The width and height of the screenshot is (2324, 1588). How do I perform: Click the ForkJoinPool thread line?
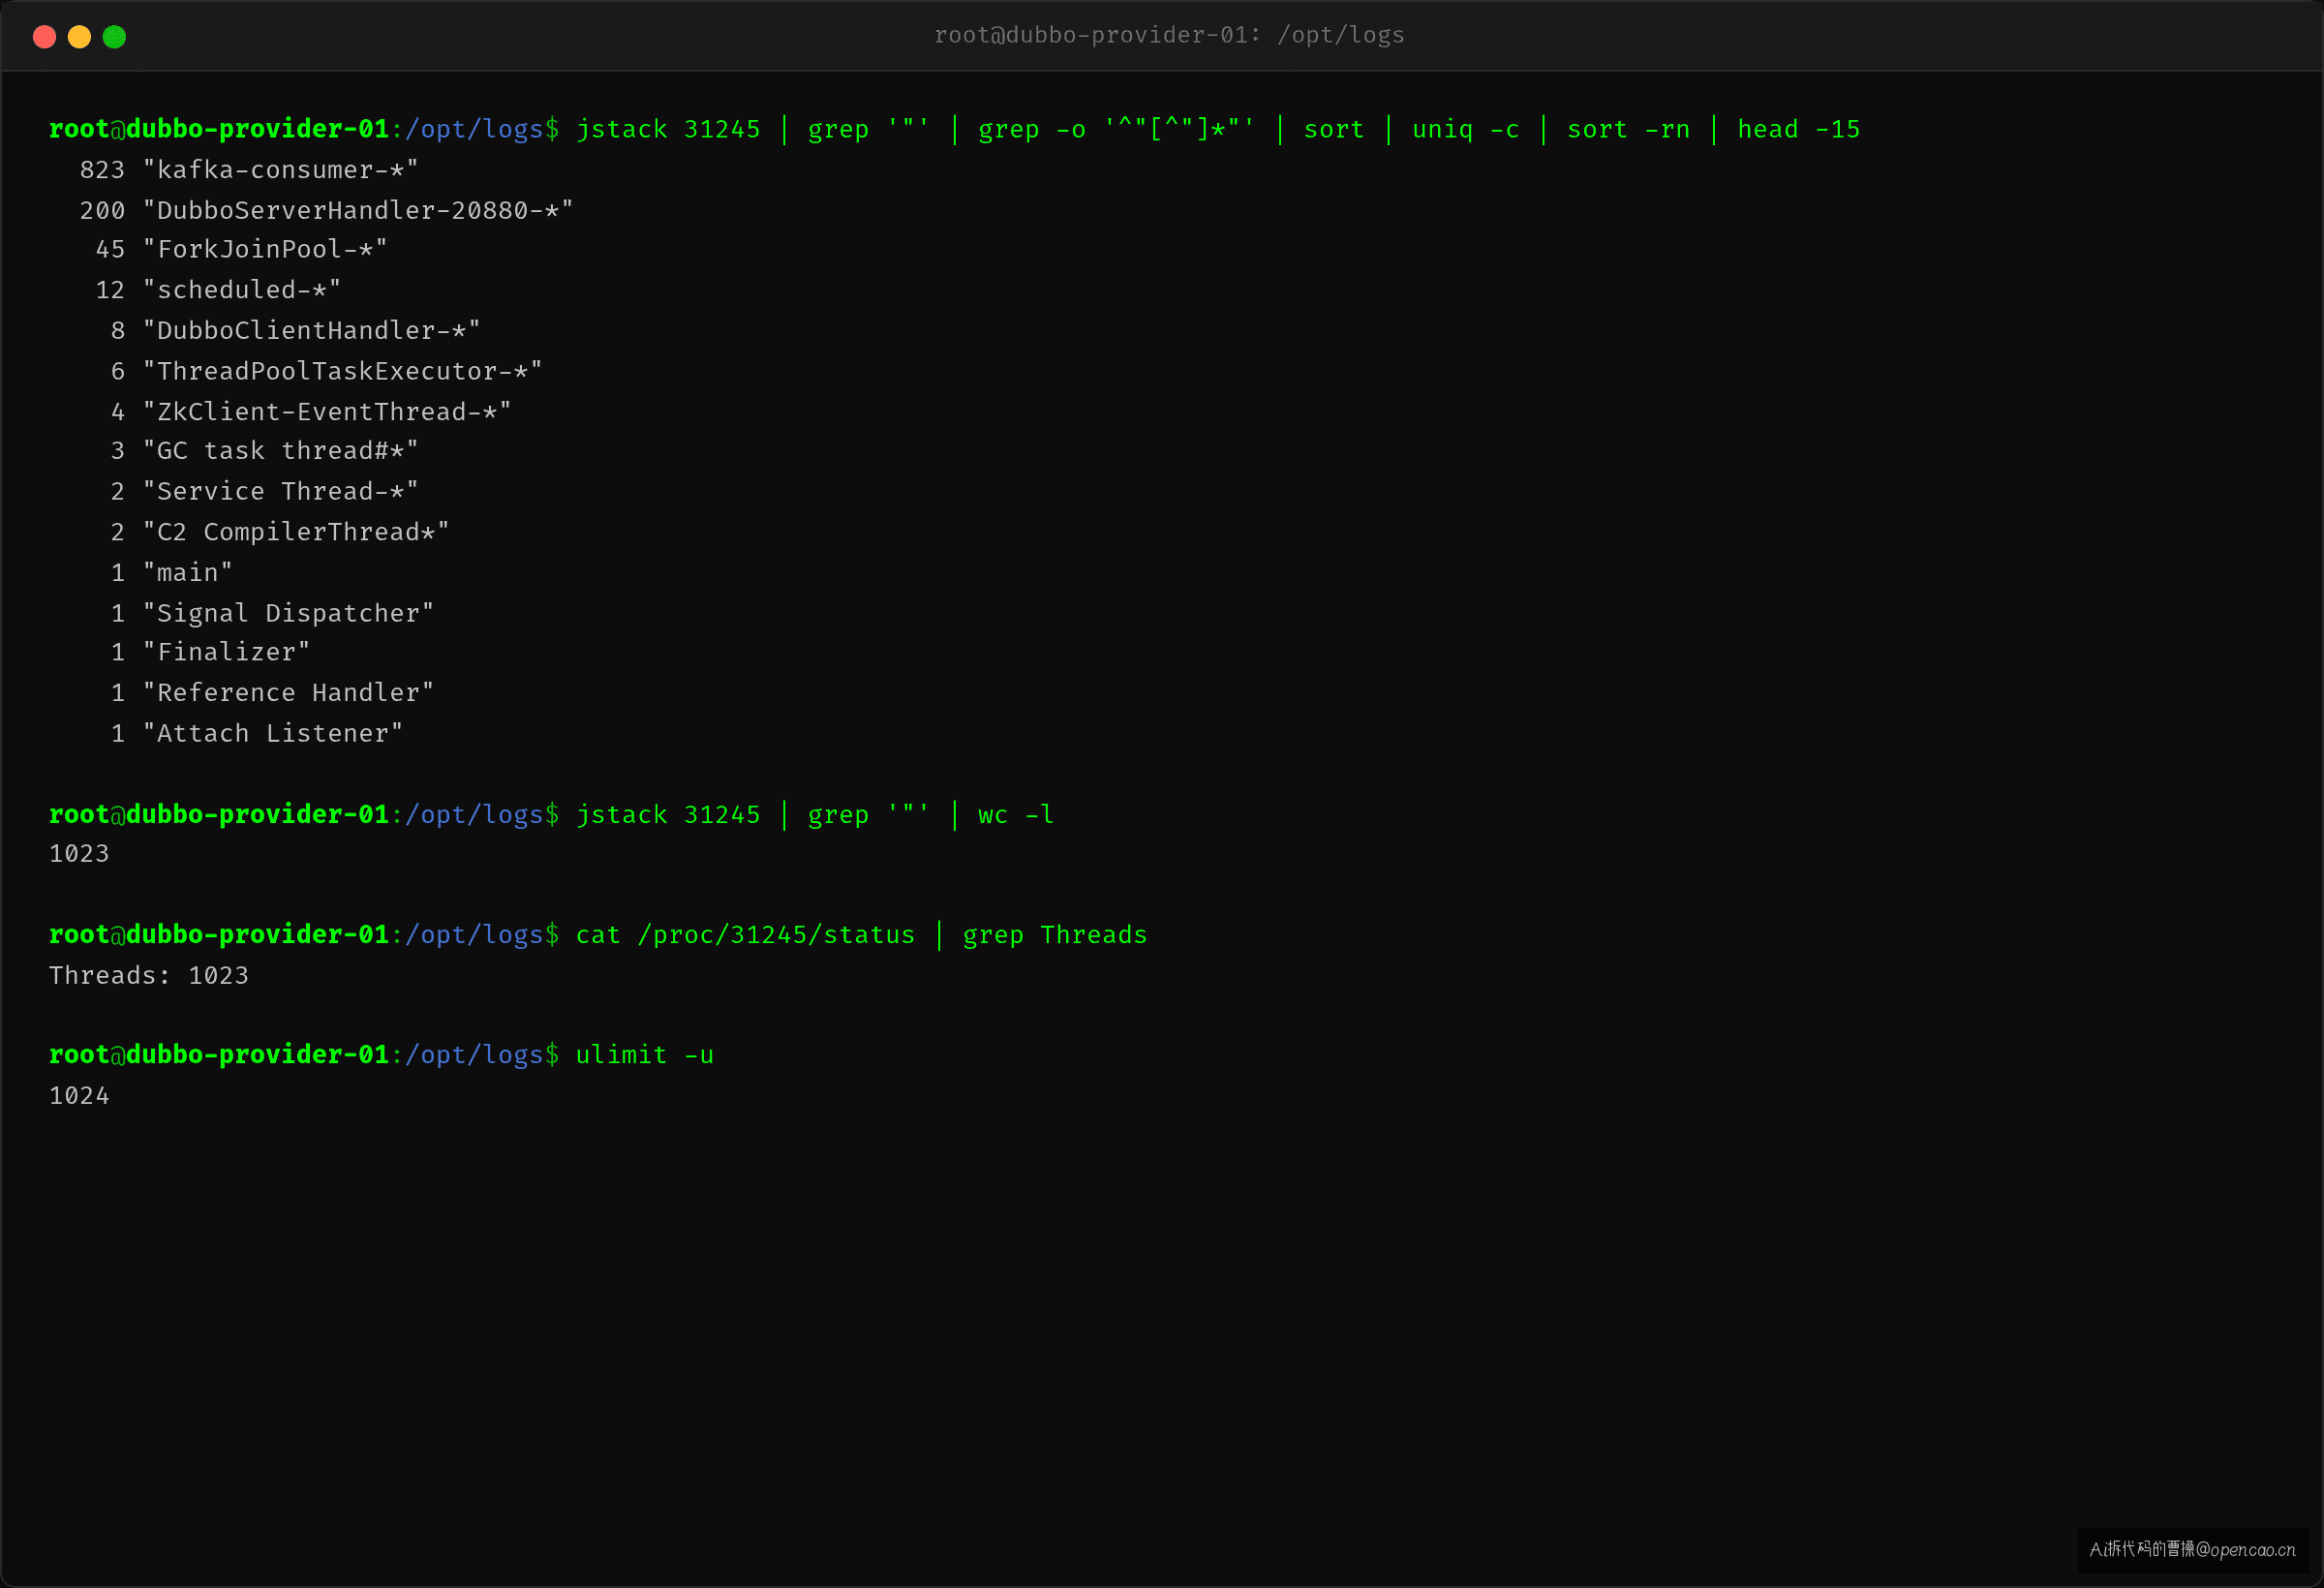(241, 249)
